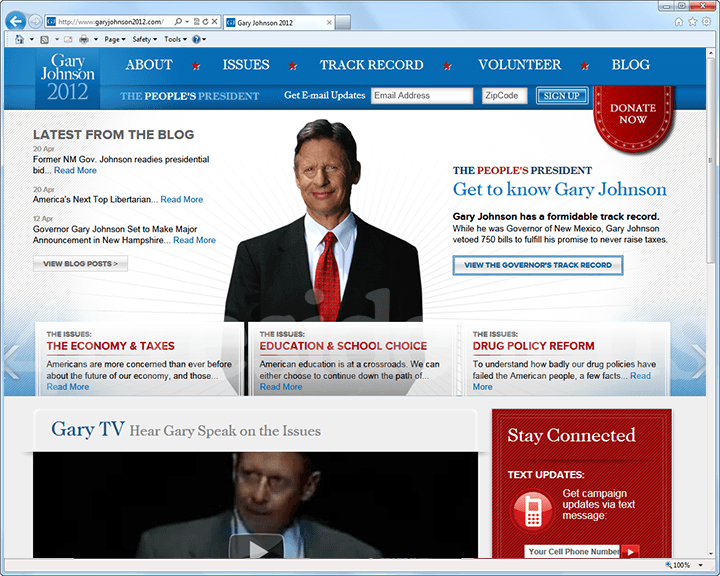Click the VIEW BLOG POSTS button
This screenshot has width=720, height=576.
click(80, 264)
